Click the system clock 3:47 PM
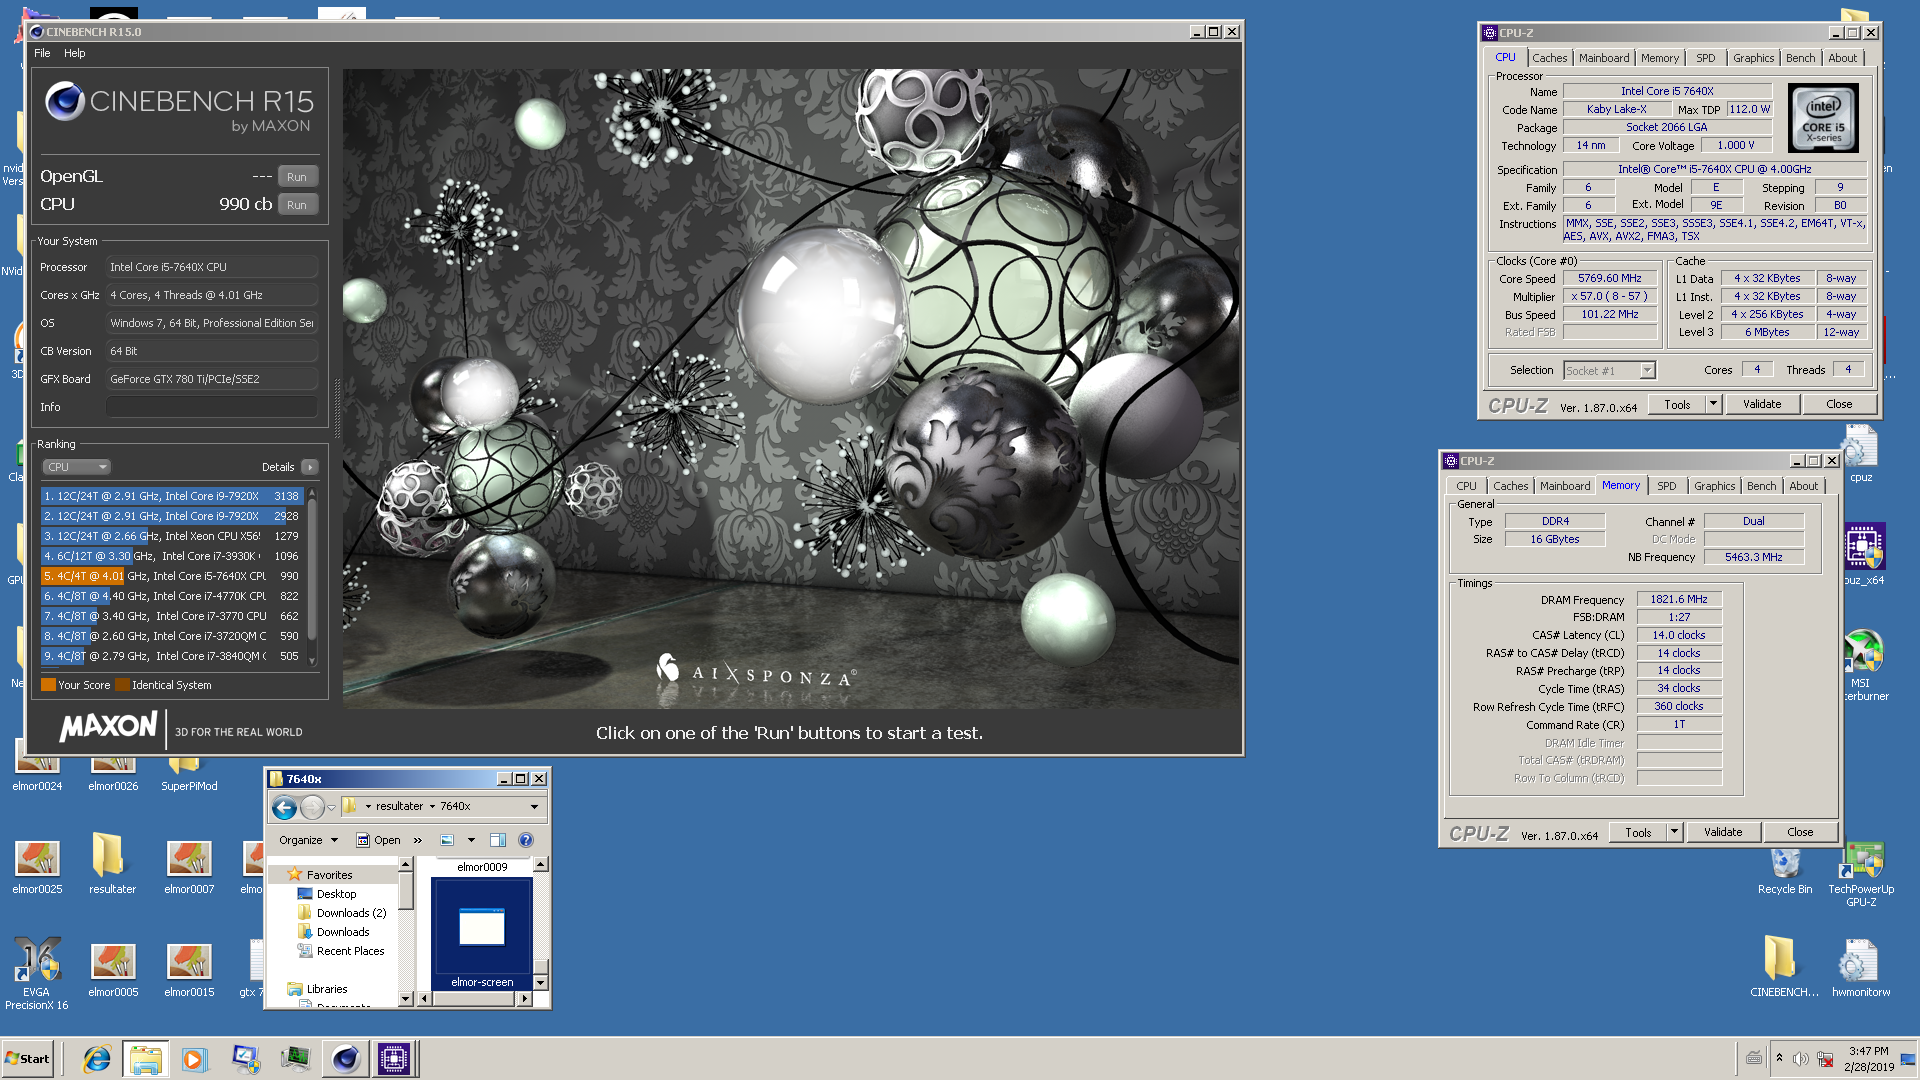Viewport: 1920px width, 1080px height. (1868, 1051)
